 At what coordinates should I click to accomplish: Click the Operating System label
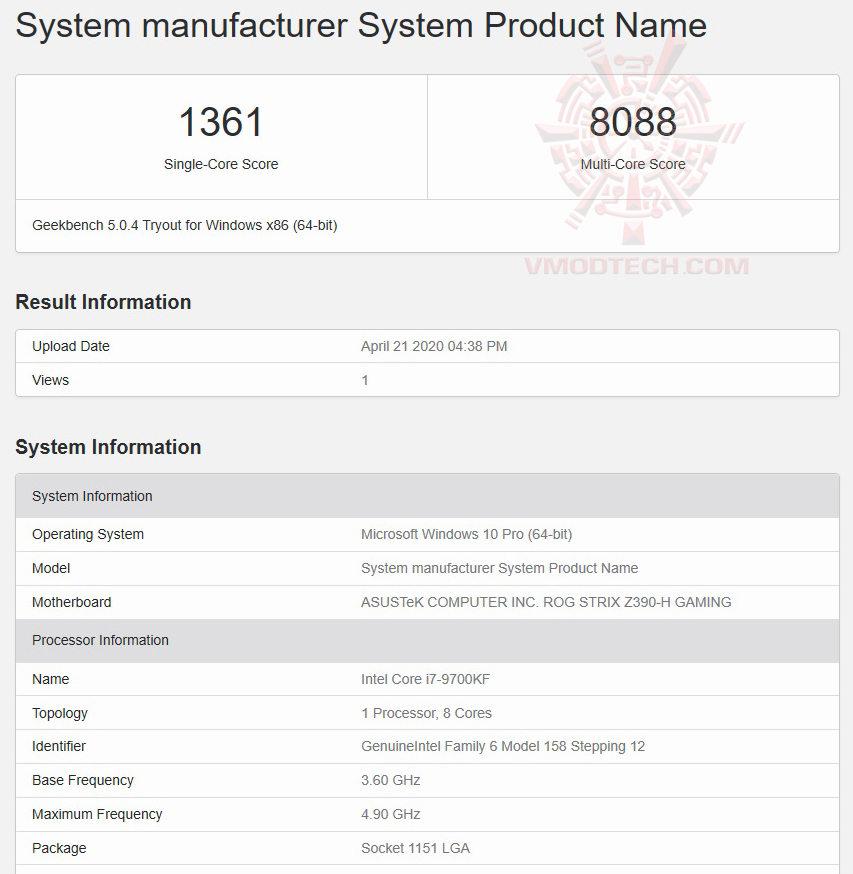[x=88, y=535]
